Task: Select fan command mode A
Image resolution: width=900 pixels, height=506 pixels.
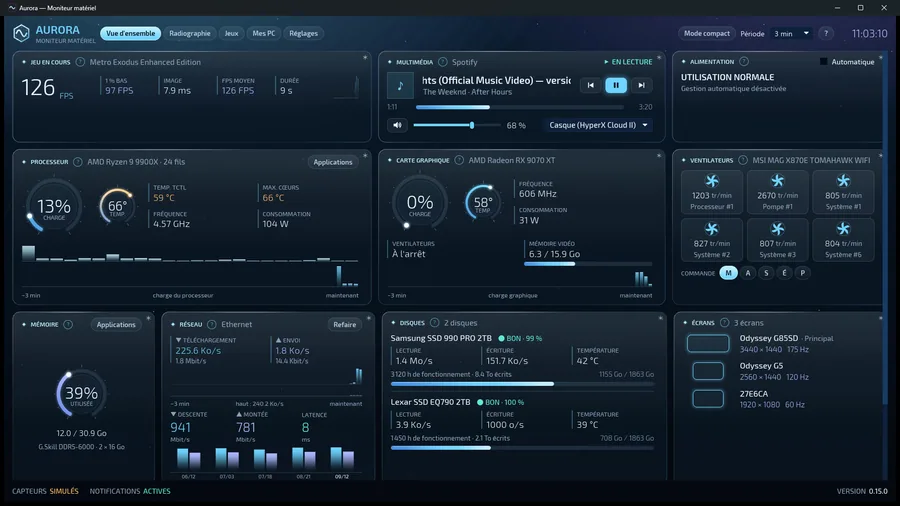Action: [748, 273]
